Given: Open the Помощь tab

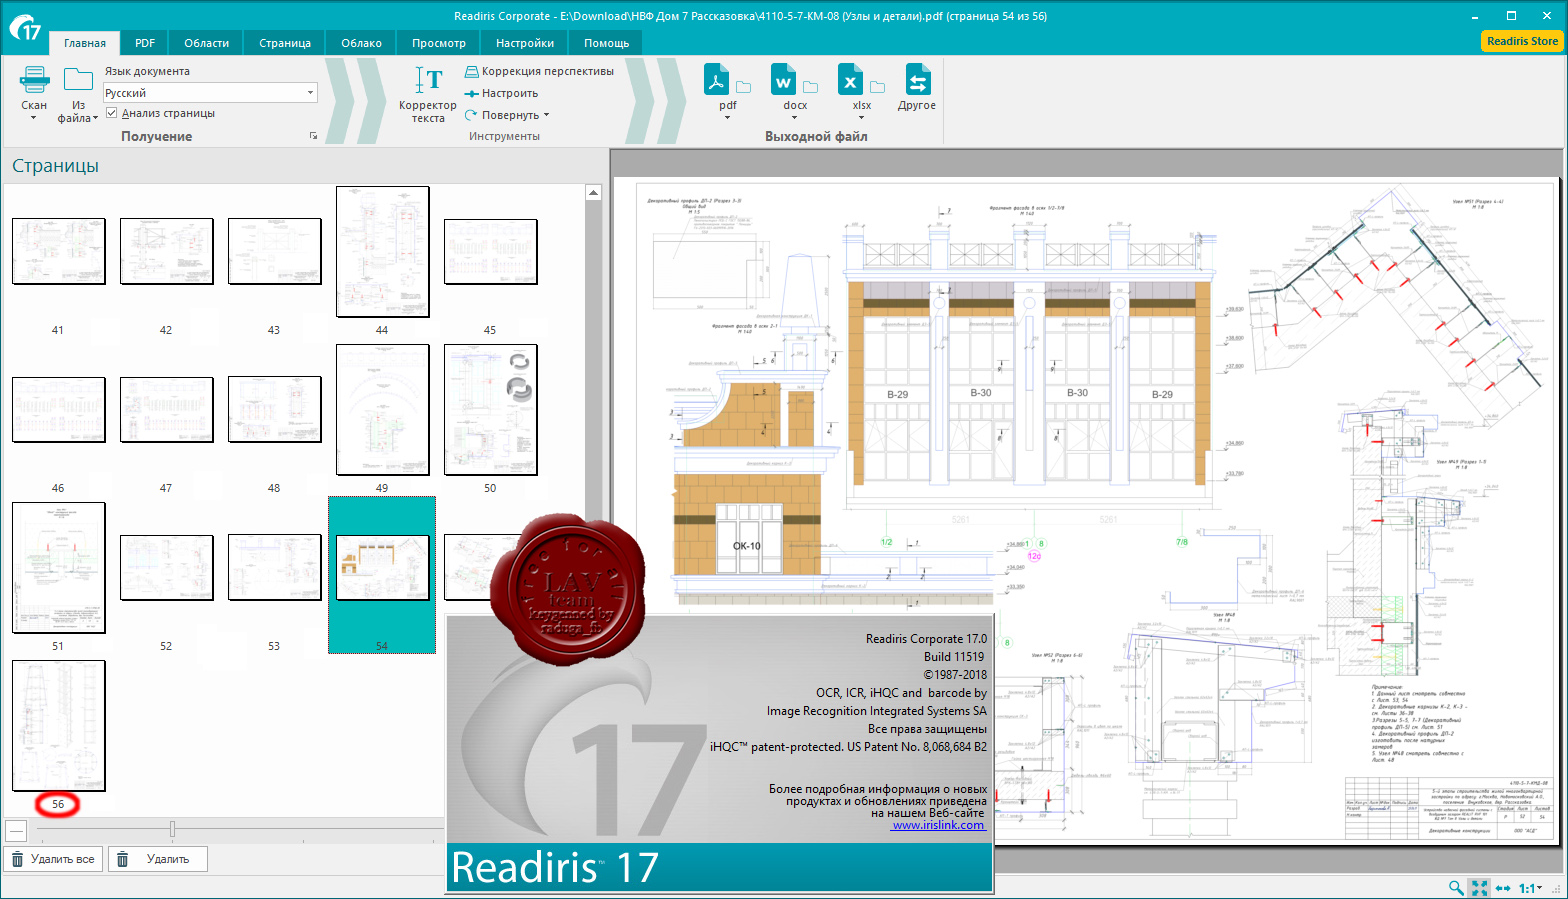Looking at the screenshot, I should point(607,43).
